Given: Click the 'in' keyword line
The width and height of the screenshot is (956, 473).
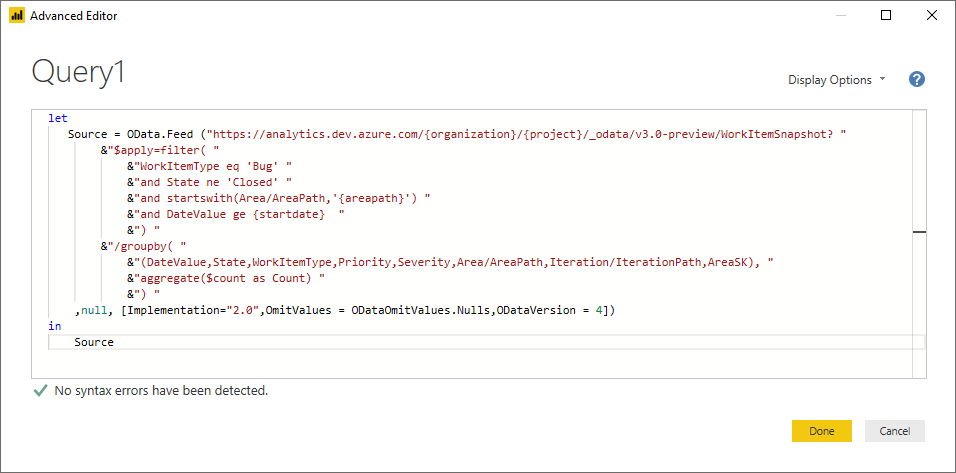Looking at the screenshot, I should pyautogui.click(x=55, y=326).
